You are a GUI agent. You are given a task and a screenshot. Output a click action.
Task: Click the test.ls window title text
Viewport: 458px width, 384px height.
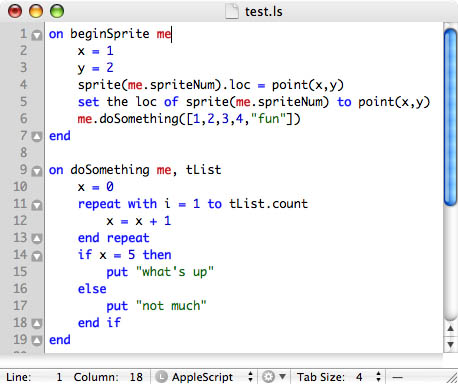[x=263, y=12]
